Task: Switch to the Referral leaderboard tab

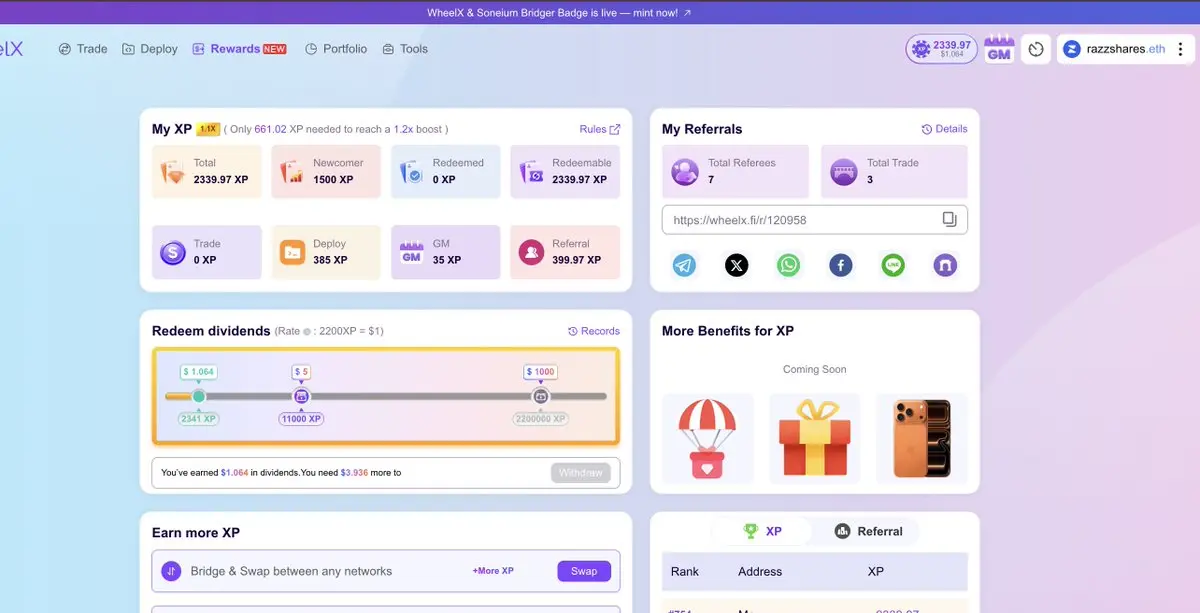Action: pos(869,531)
